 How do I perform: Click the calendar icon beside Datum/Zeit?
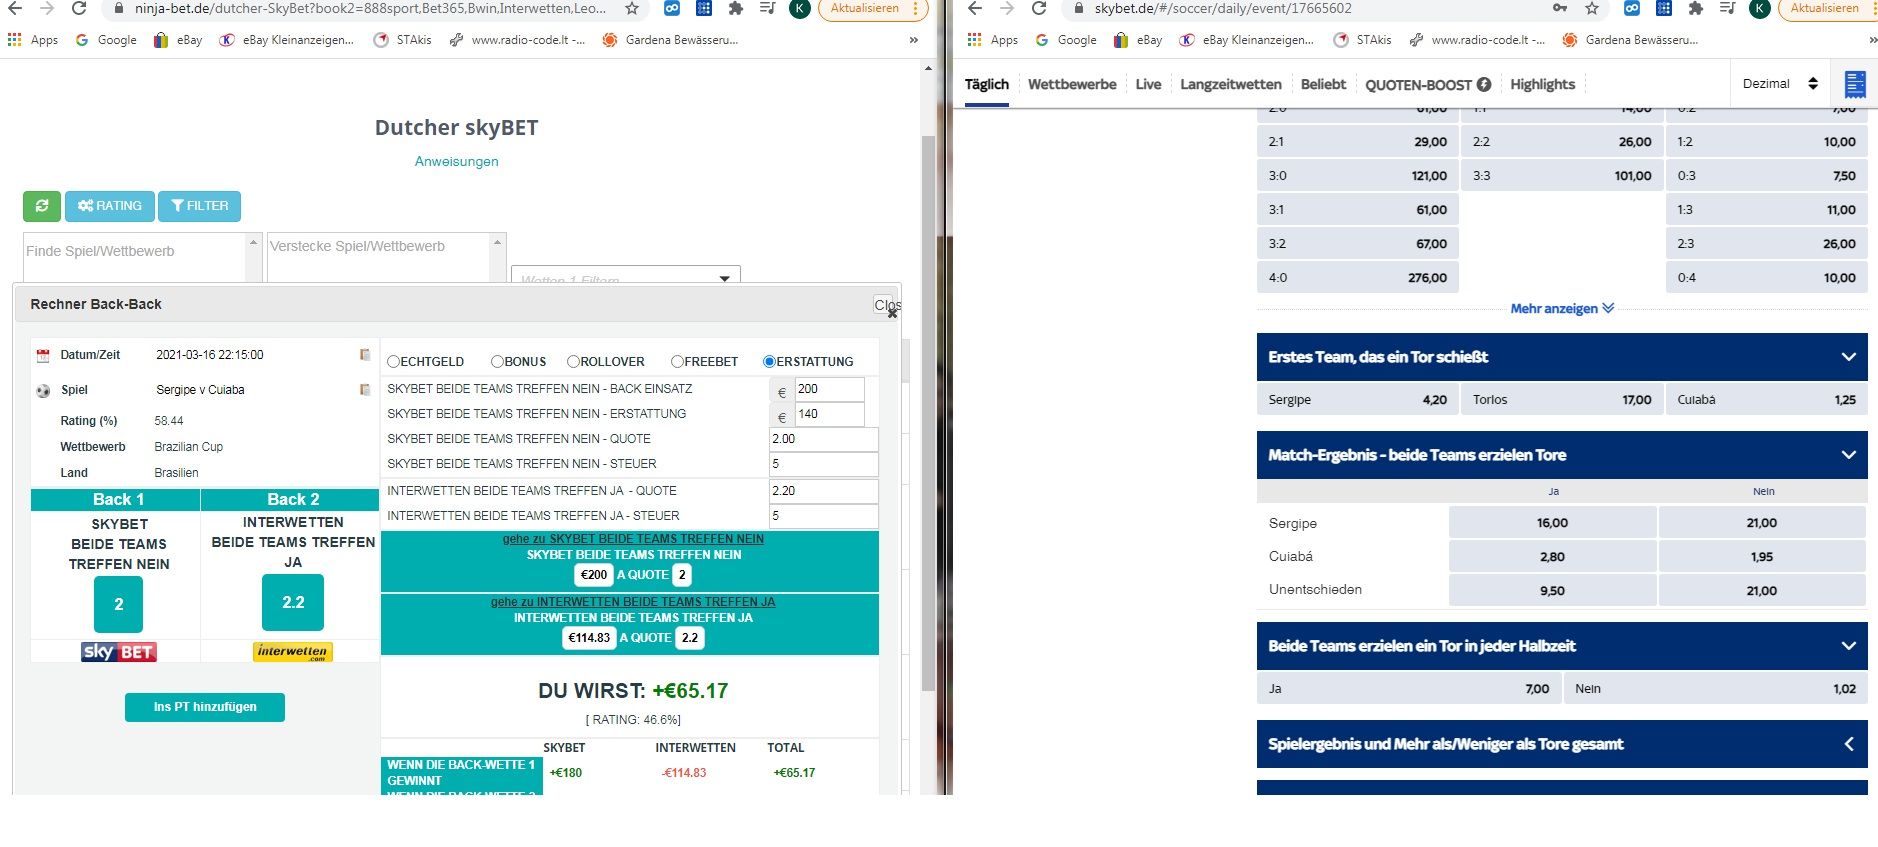point(43,356)
